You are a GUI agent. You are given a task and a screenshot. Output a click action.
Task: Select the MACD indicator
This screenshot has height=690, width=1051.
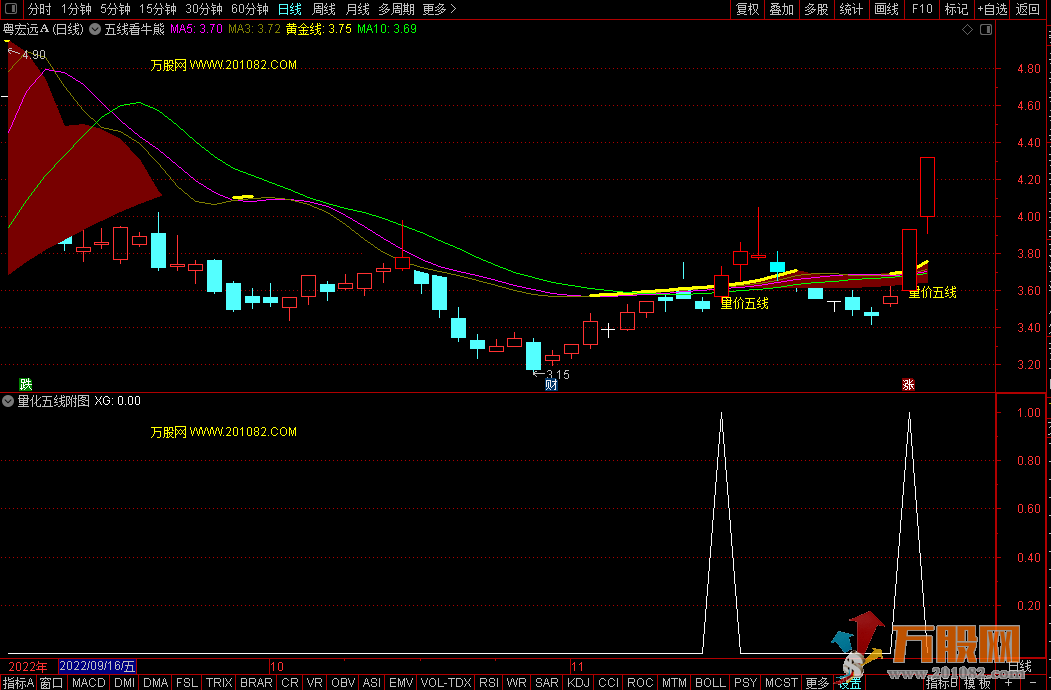click(88, 683)
